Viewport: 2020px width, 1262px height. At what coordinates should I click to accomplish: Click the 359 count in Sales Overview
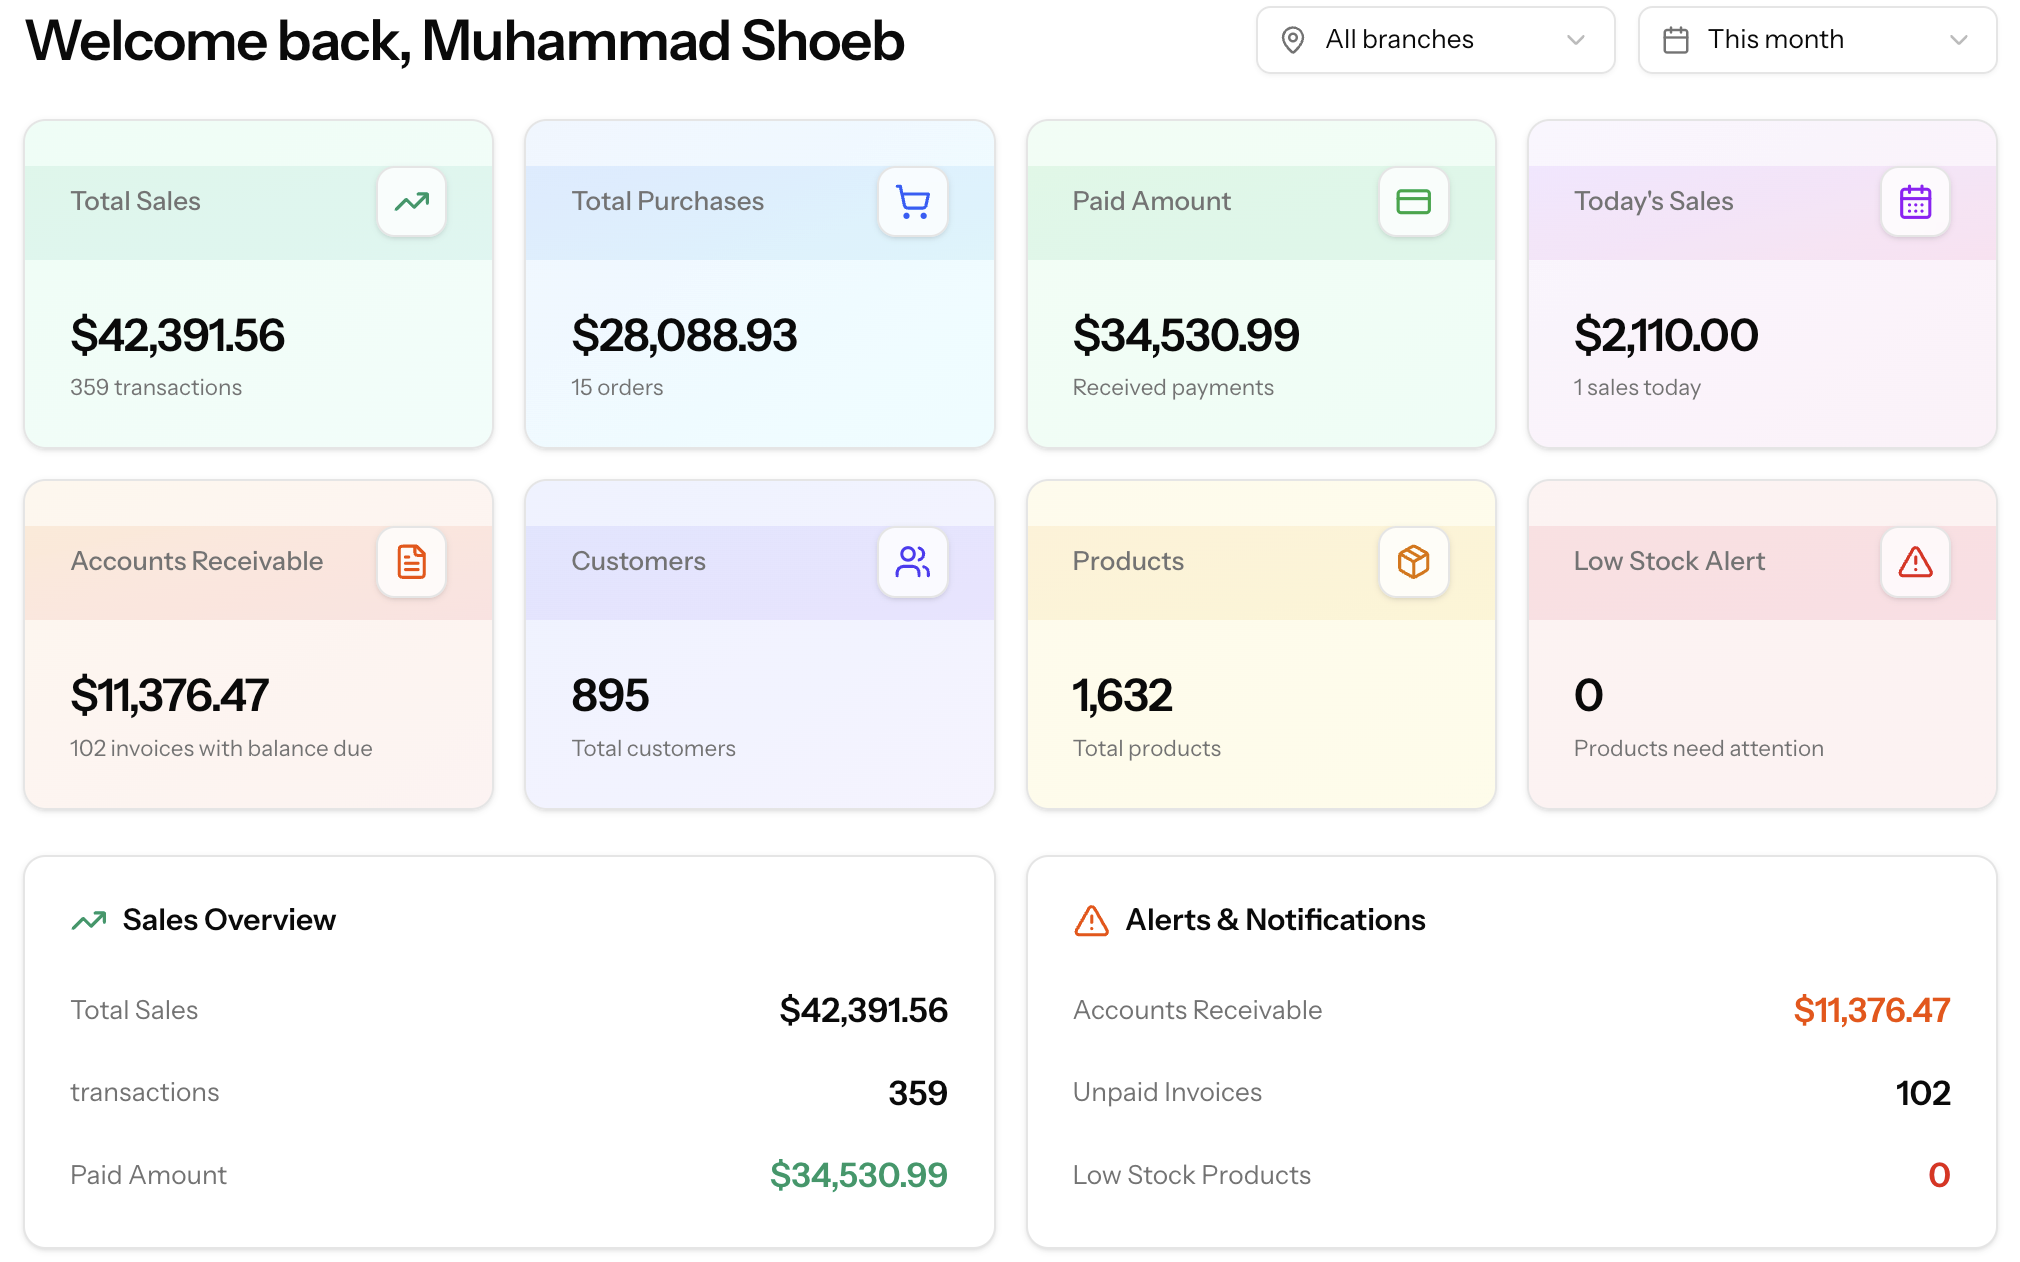(x=917, y=1093)
